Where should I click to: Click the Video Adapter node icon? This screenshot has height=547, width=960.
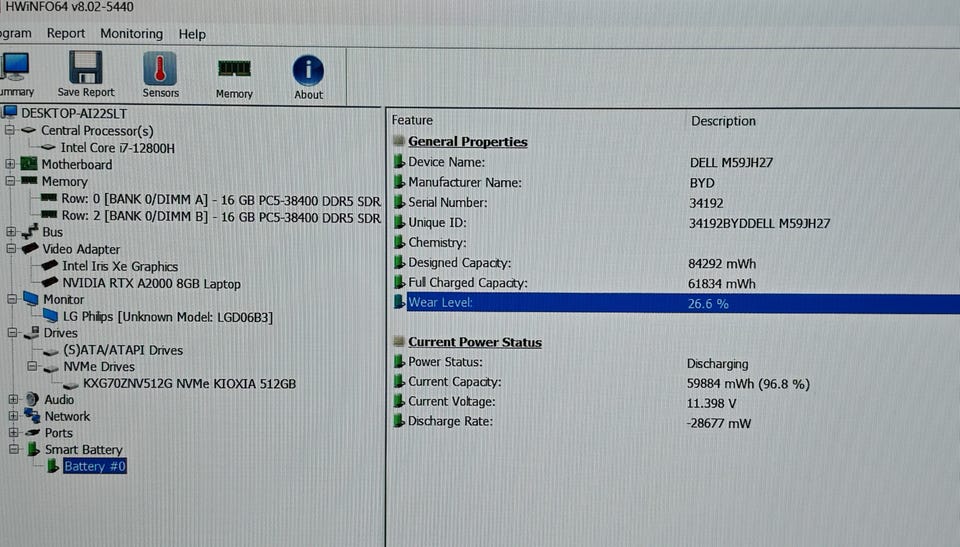pyautogui.click(x=30, y=249)
